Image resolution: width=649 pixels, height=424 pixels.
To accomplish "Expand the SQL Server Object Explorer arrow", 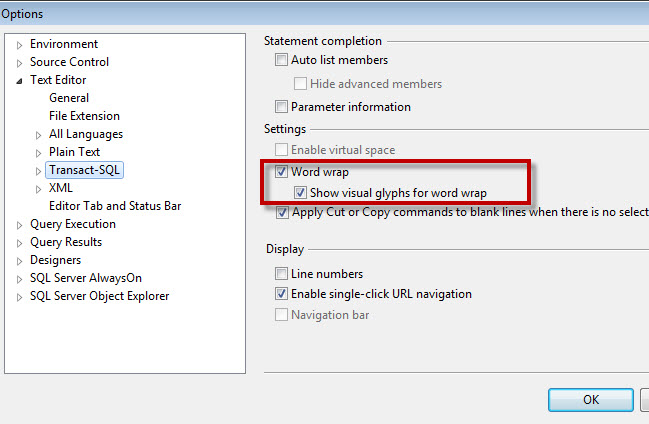I will (x=19, y=297).
